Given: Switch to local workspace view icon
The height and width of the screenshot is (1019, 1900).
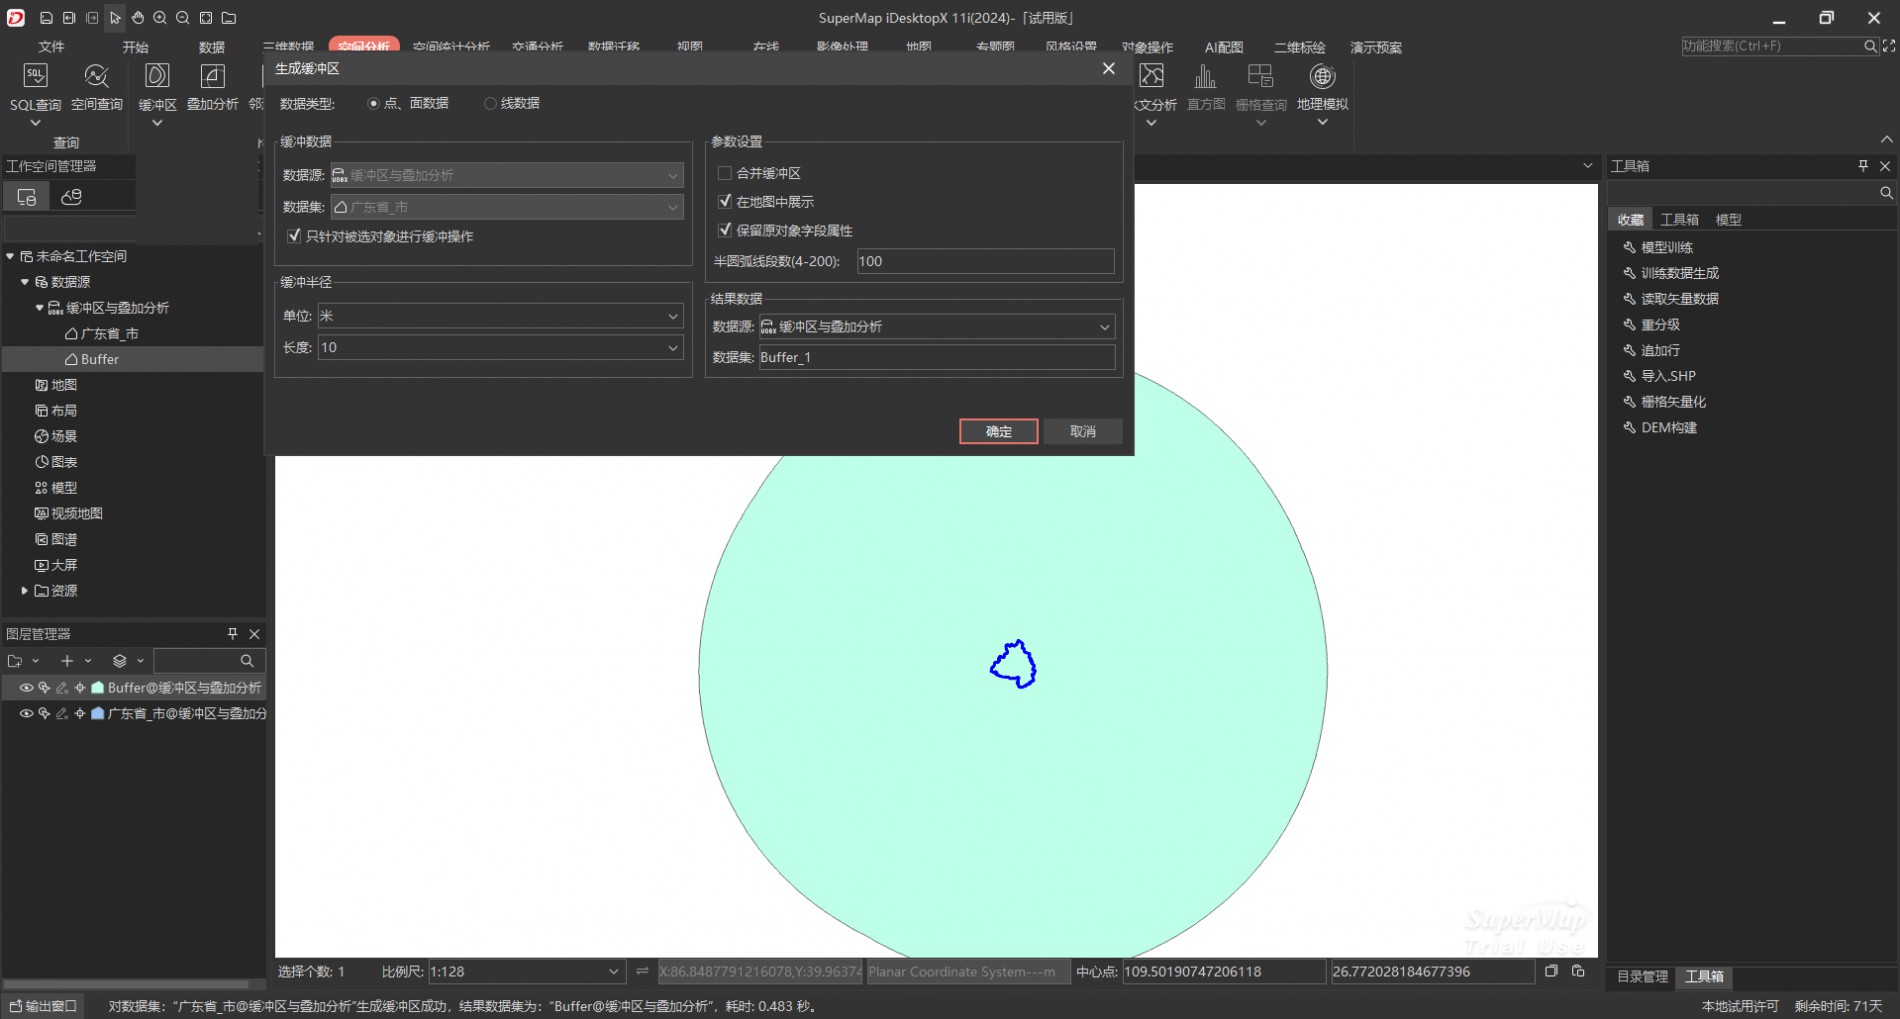Looking at the screenshot, I should click(x=27, y=197).
